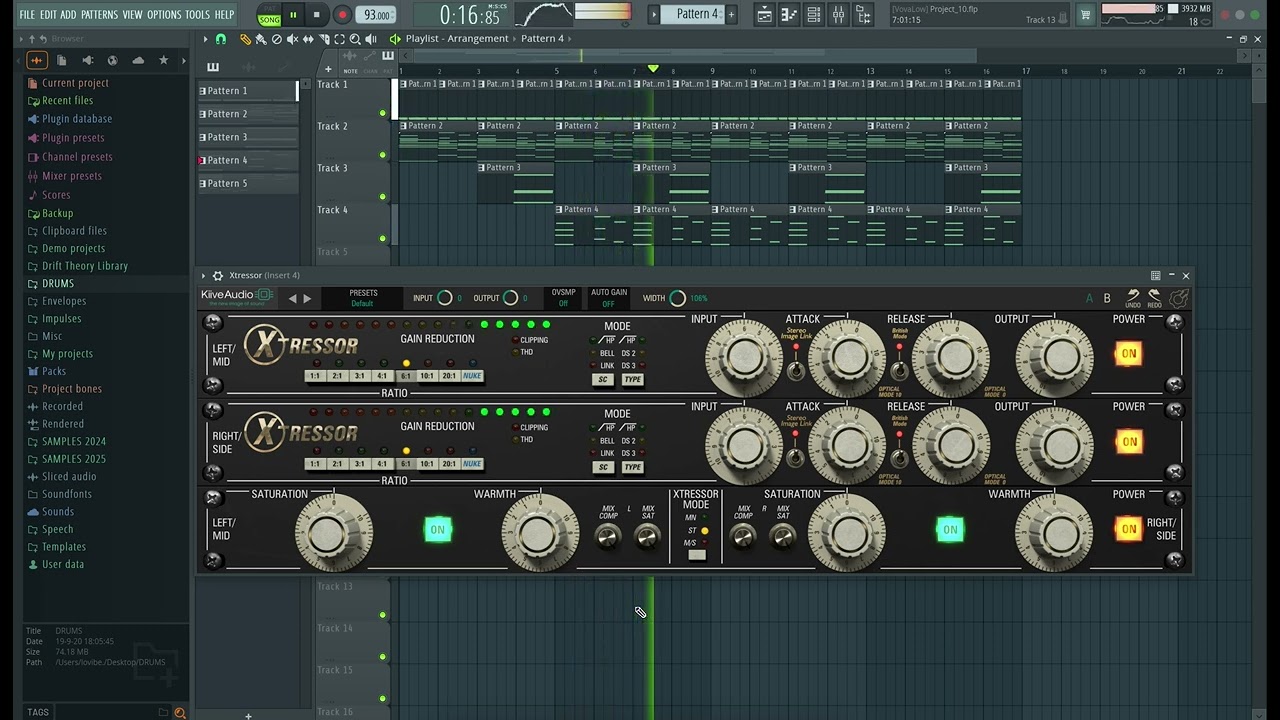1280x720 pixels.
Task: Expand the SAMPLES 2025 folder
Action: point(74,459)
